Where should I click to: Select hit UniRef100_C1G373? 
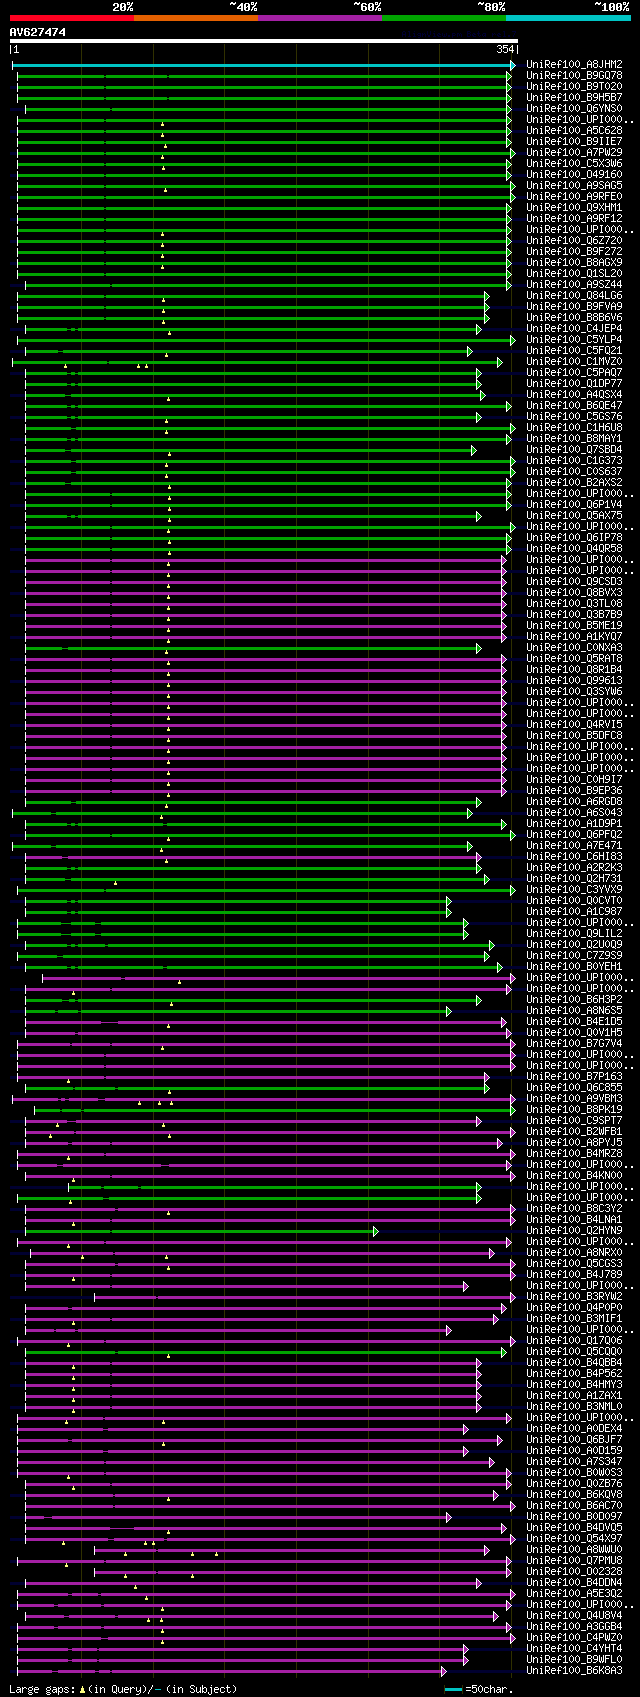pos(574,461)
